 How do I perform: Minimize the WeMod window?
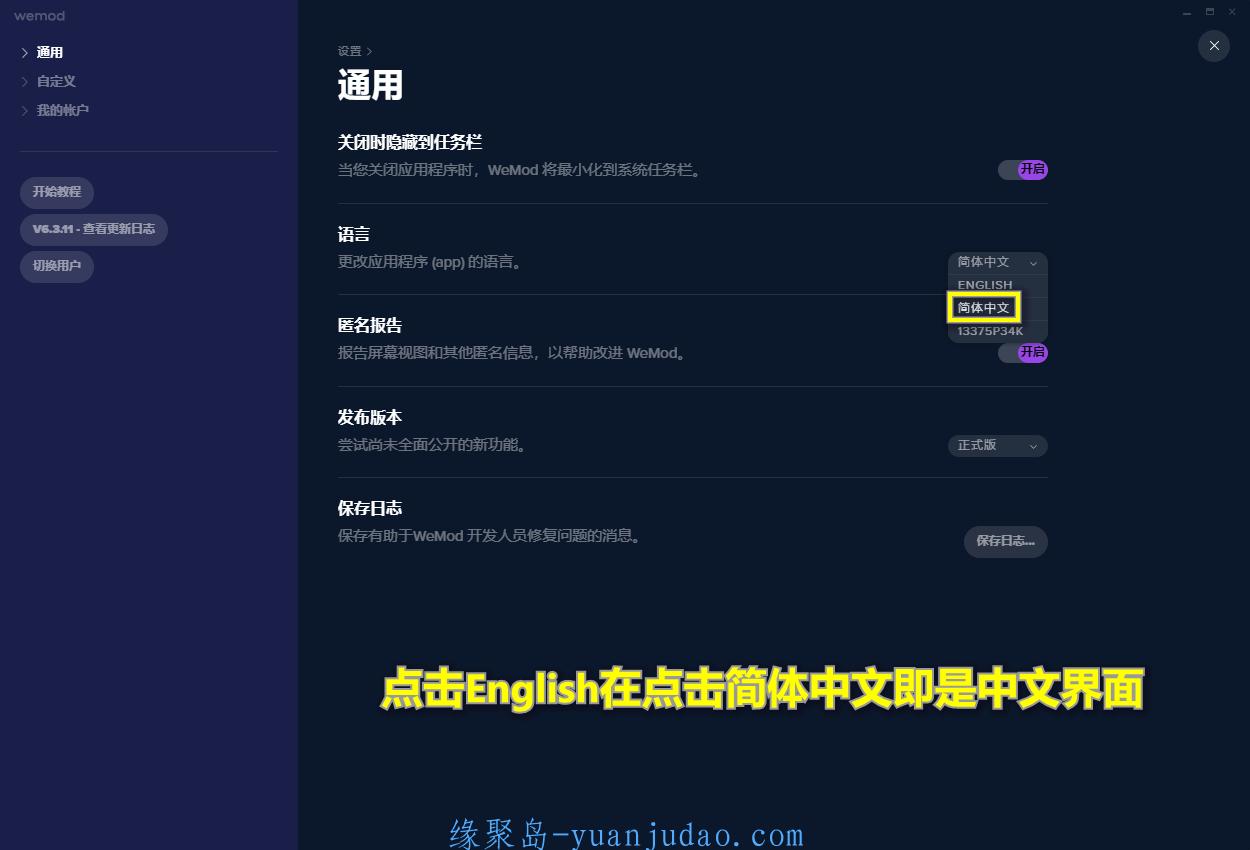1187,12
